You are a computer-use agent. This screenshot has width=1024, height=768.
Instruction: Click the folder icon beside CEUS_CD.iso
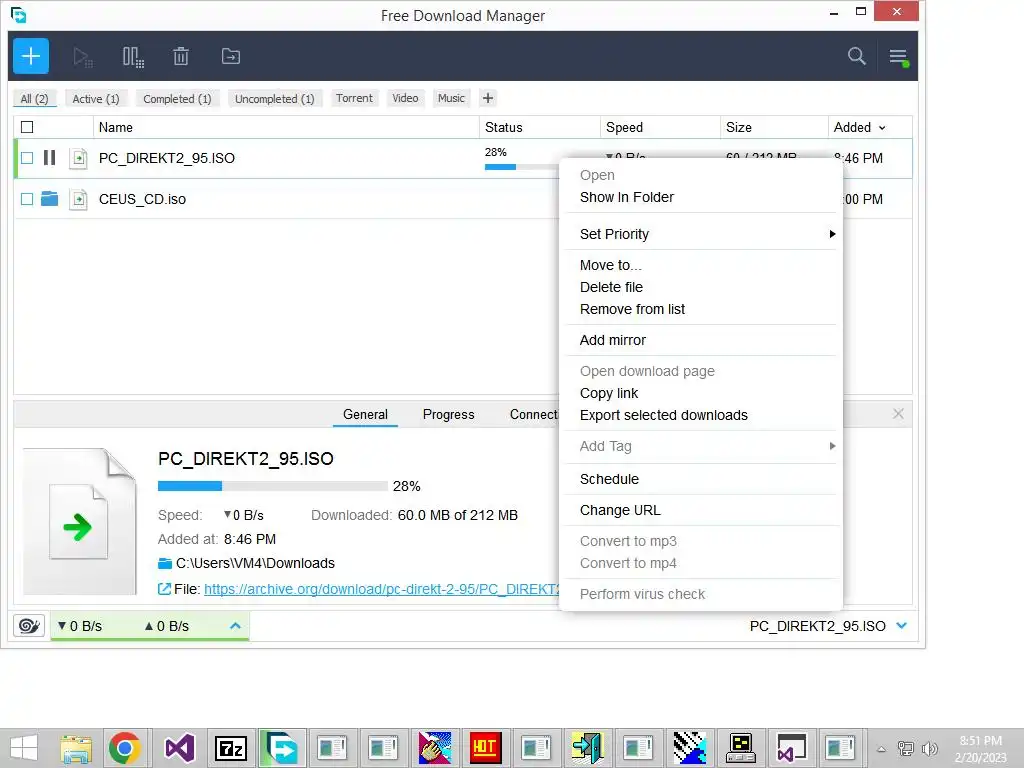click(x=50, y=199)
